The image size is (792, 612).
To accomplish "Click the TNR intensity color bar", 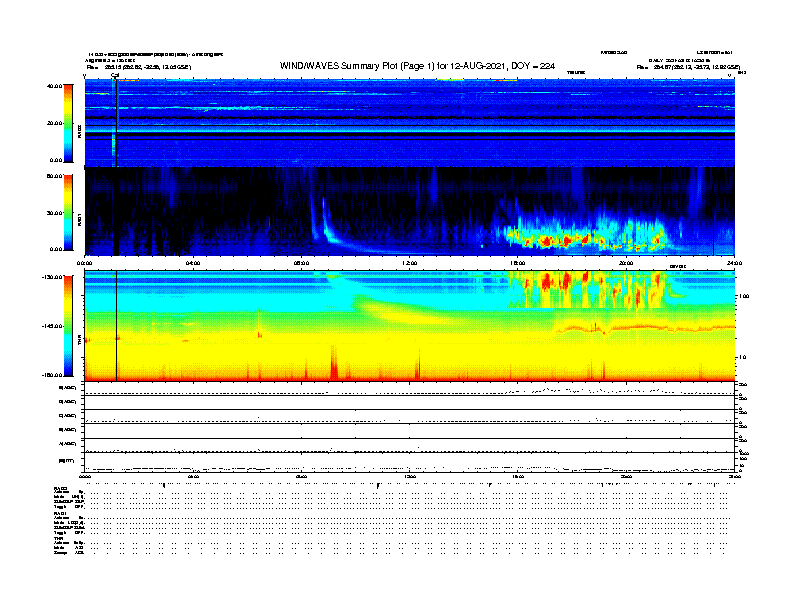I will click(x=68, y=326).
